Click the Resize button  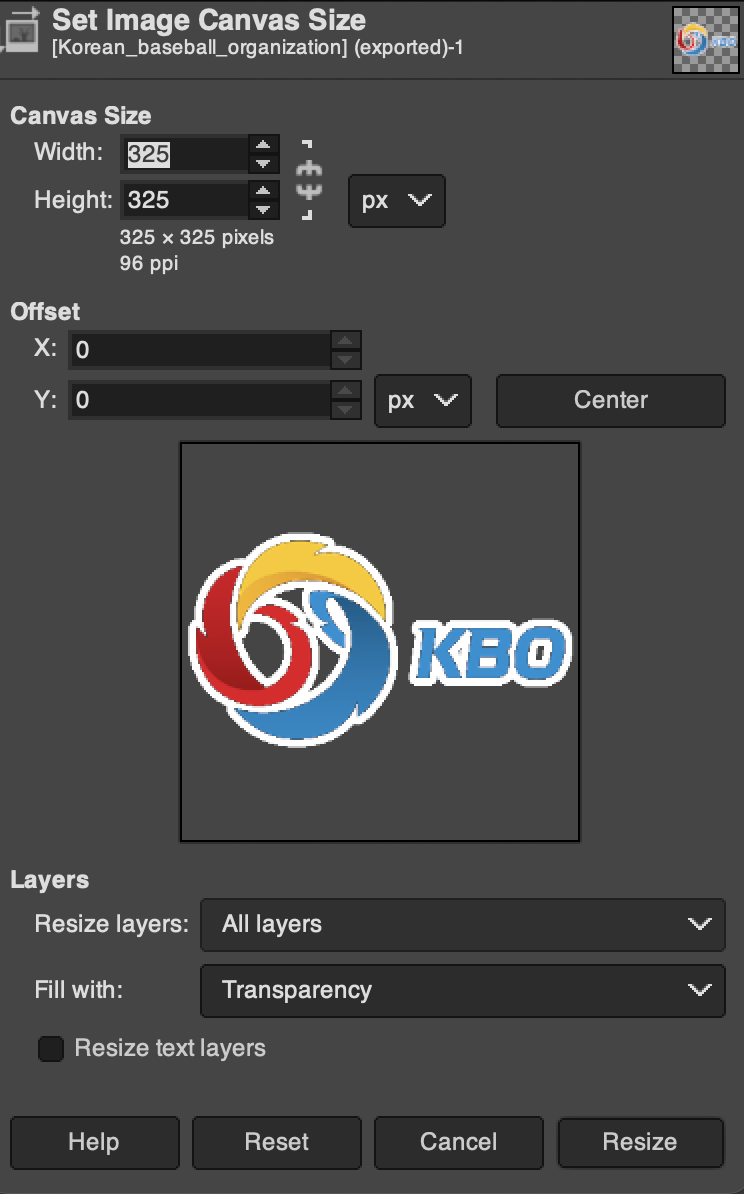click(640, 1142)
